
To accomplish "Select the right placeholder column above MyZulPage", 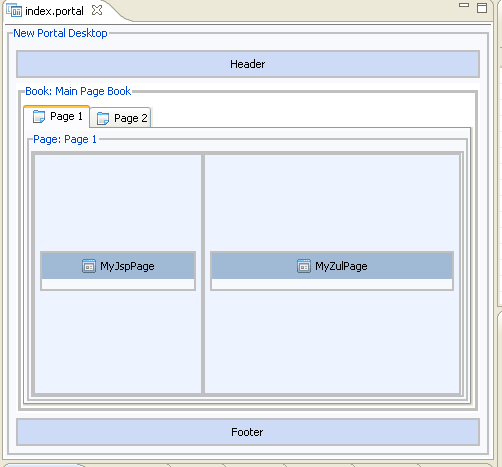I will click(332, 203).
